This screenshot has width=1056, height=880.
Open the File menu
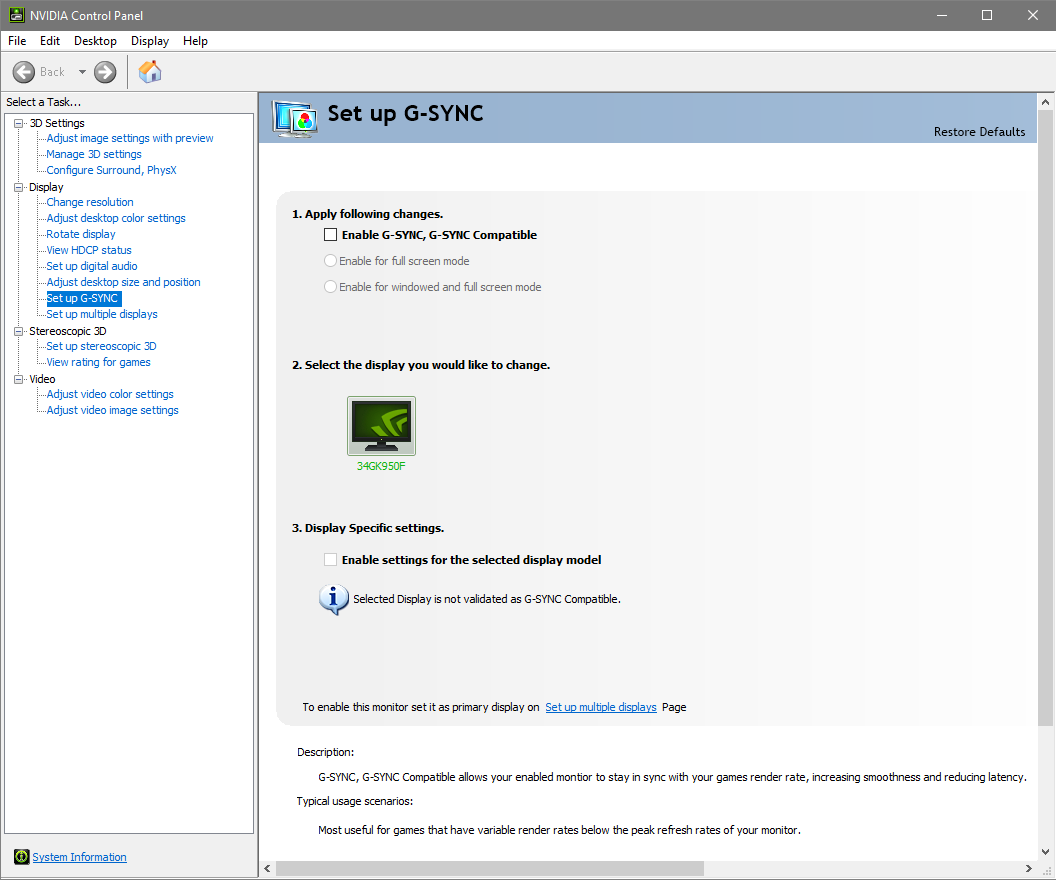click(17, 41)
